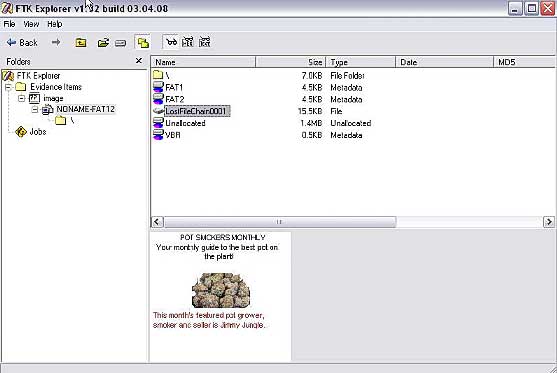Click the horizontal scrollbar thumb
This screenshot has width=557, height=373.
280,222
